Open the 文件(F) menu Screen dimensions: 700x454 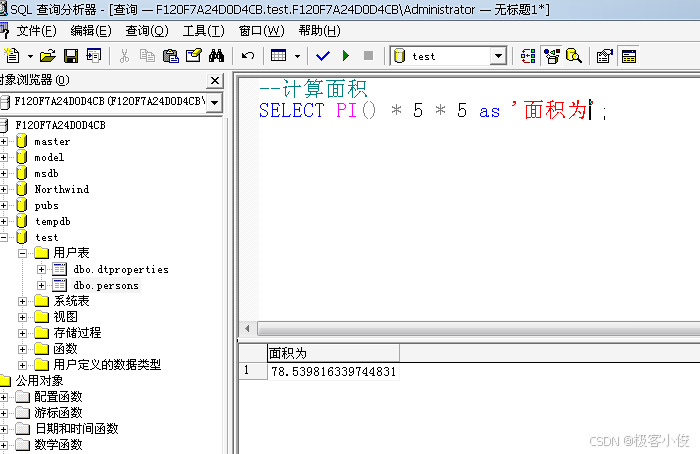point(37,31)
